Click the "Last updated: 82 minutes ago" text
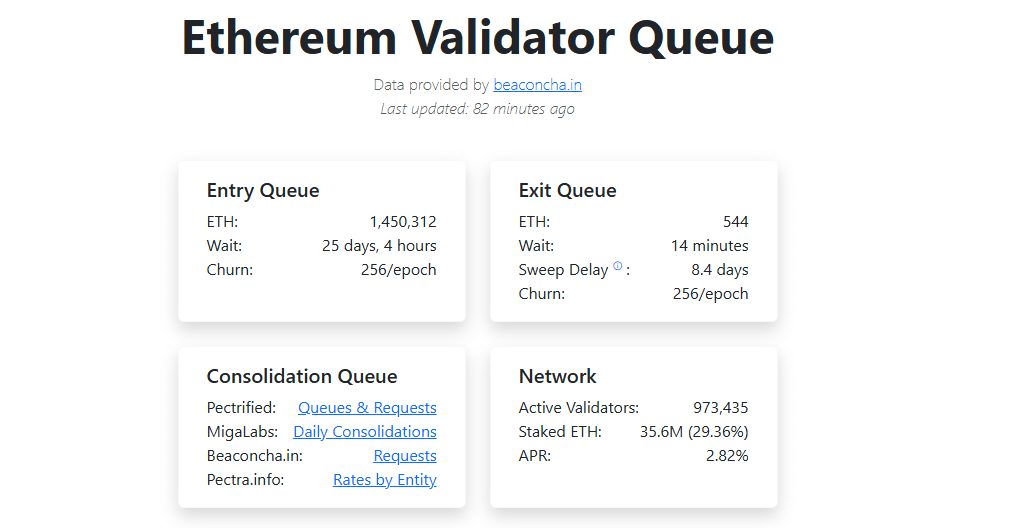Screen dimensions: 1023x528 pos(478,109)
